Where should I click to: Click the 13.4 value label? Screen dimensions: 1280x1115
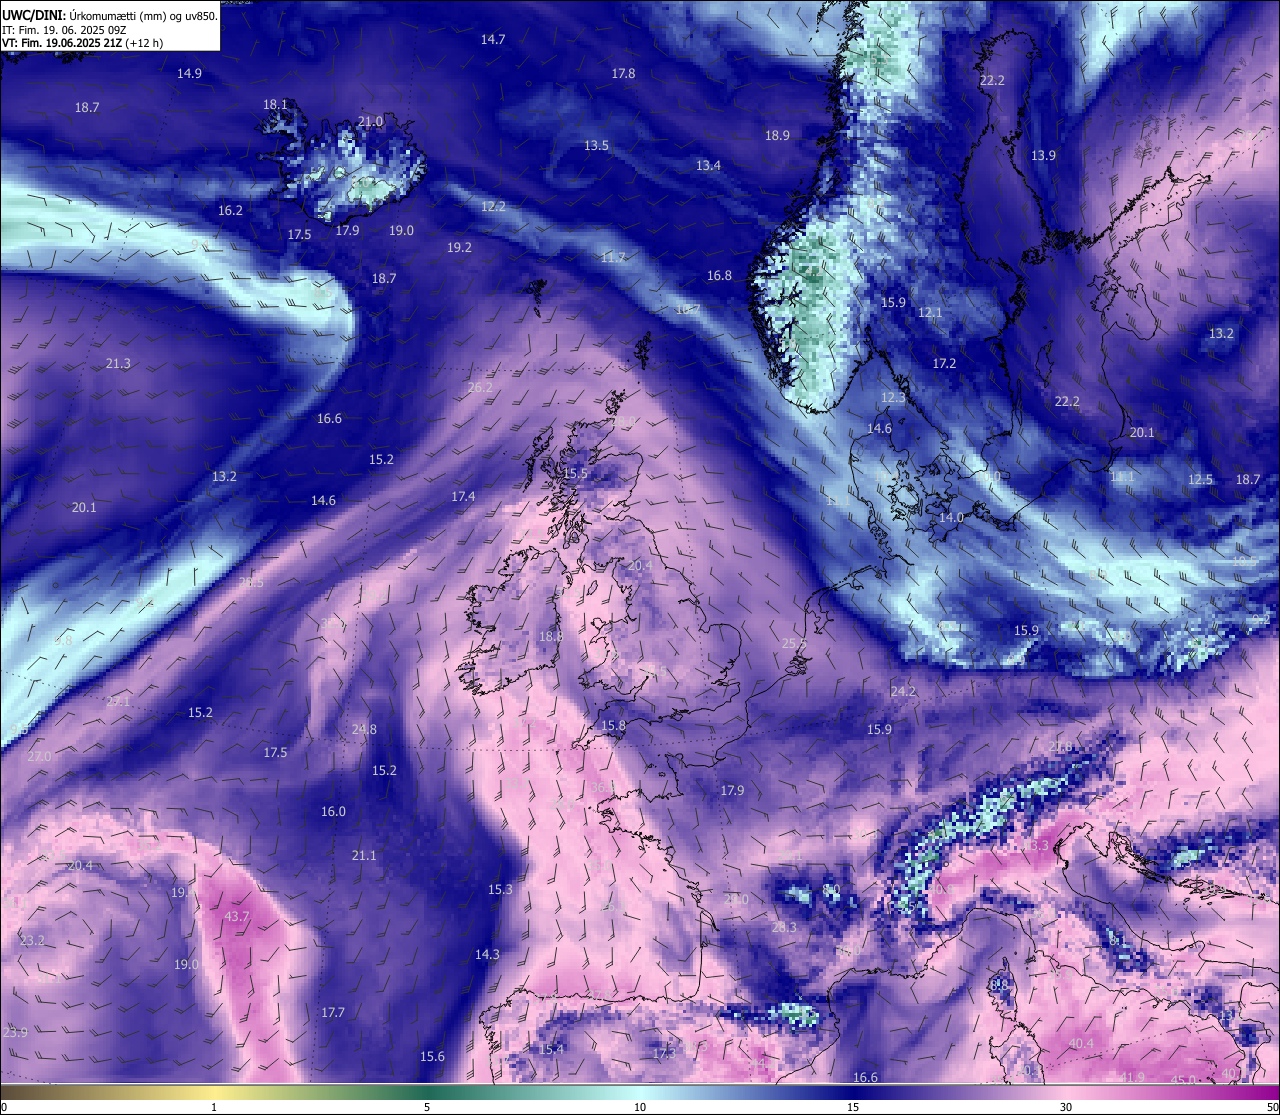click(708, 165)
